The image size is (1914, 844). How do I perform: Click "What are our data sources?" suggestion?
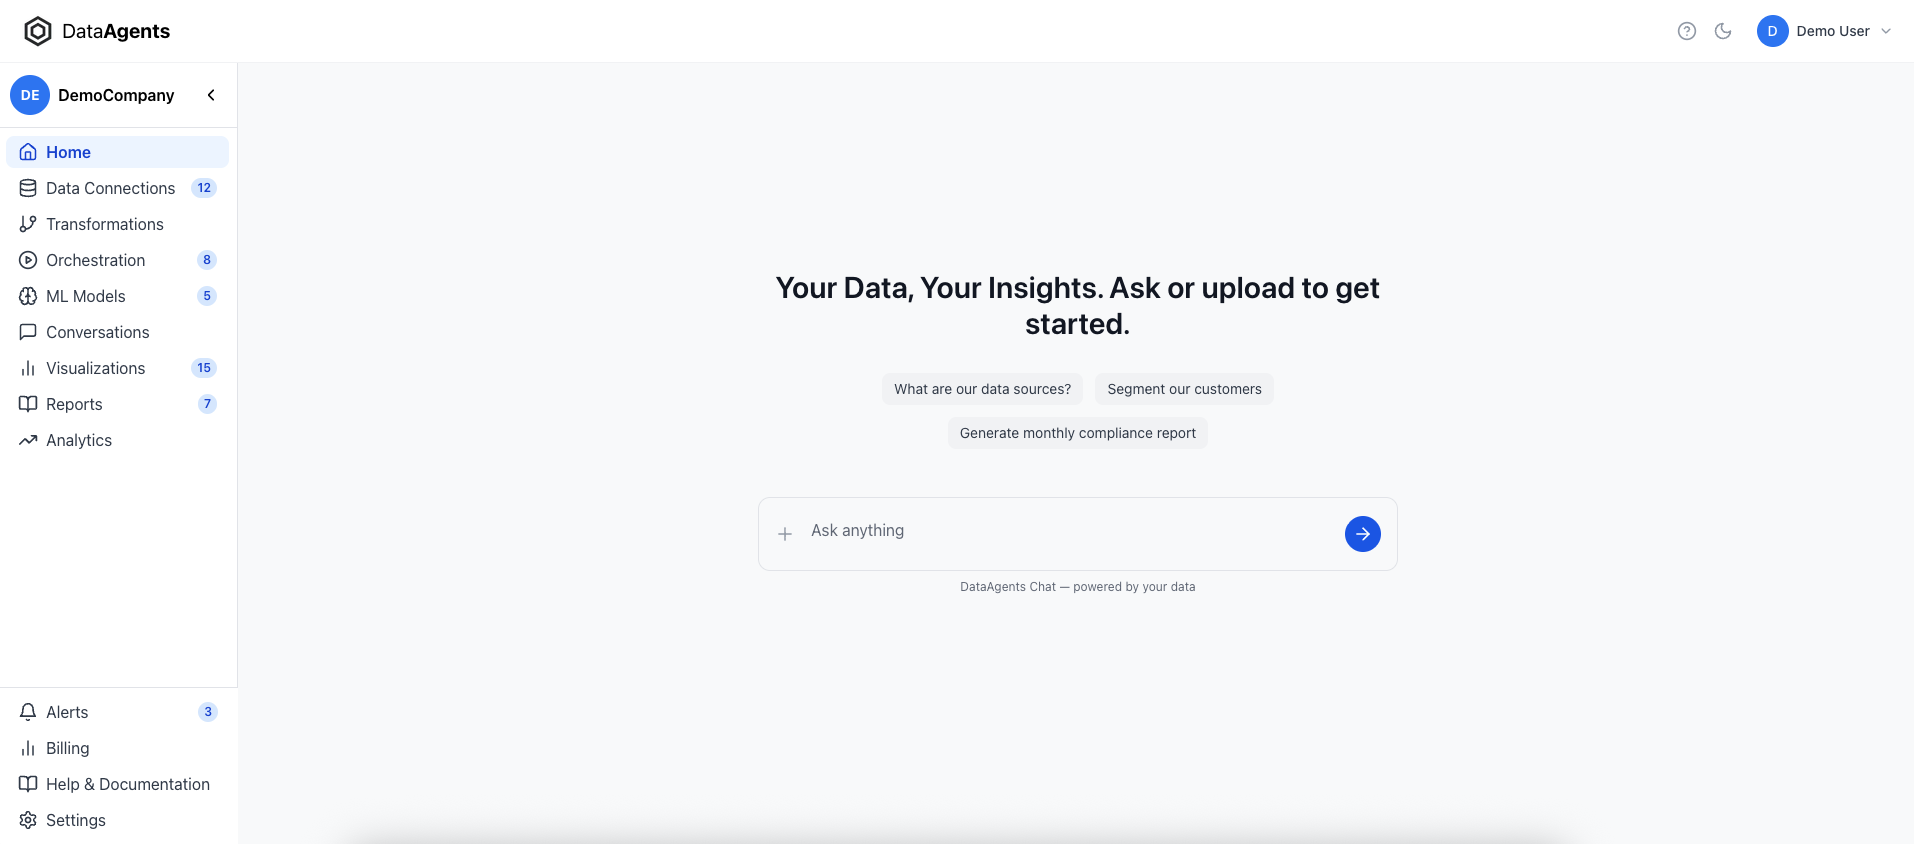pyautogui.click(x=982, y=389)
